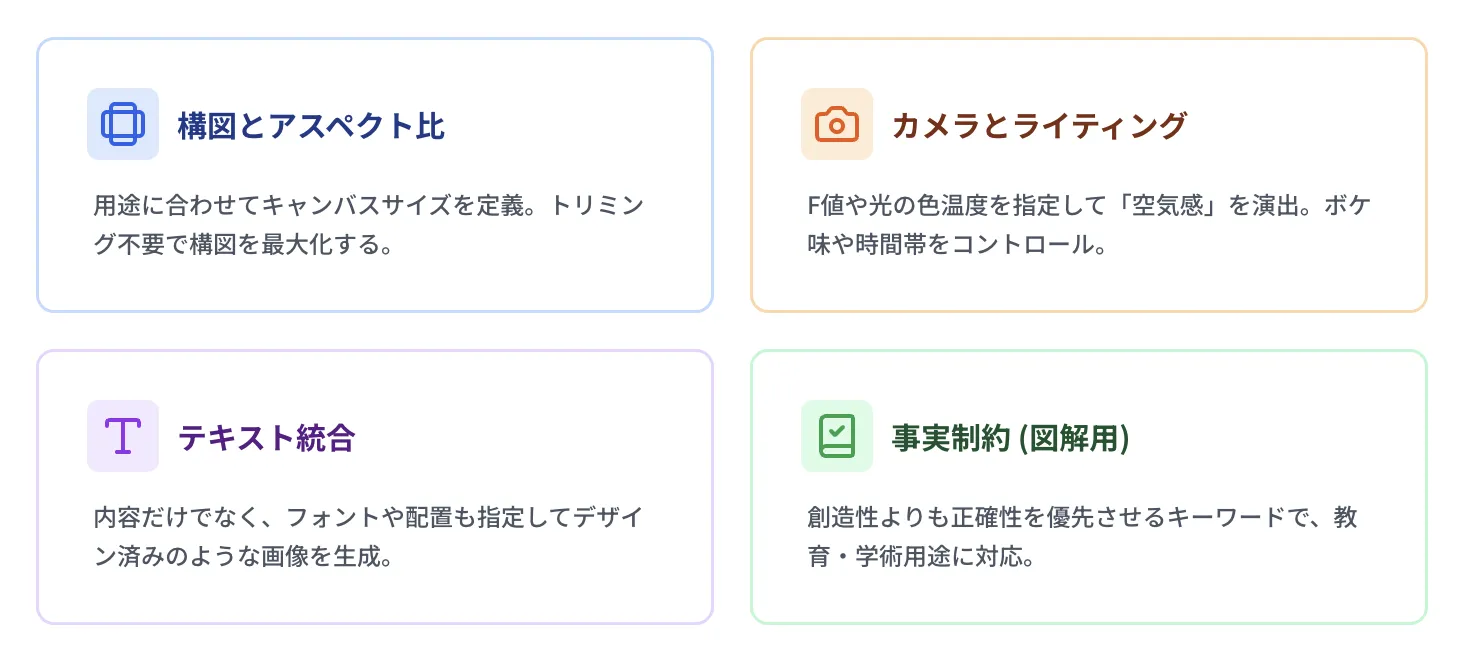Click the purple icon badge in text card
1470x668 pixels.
tap(122, 436)
